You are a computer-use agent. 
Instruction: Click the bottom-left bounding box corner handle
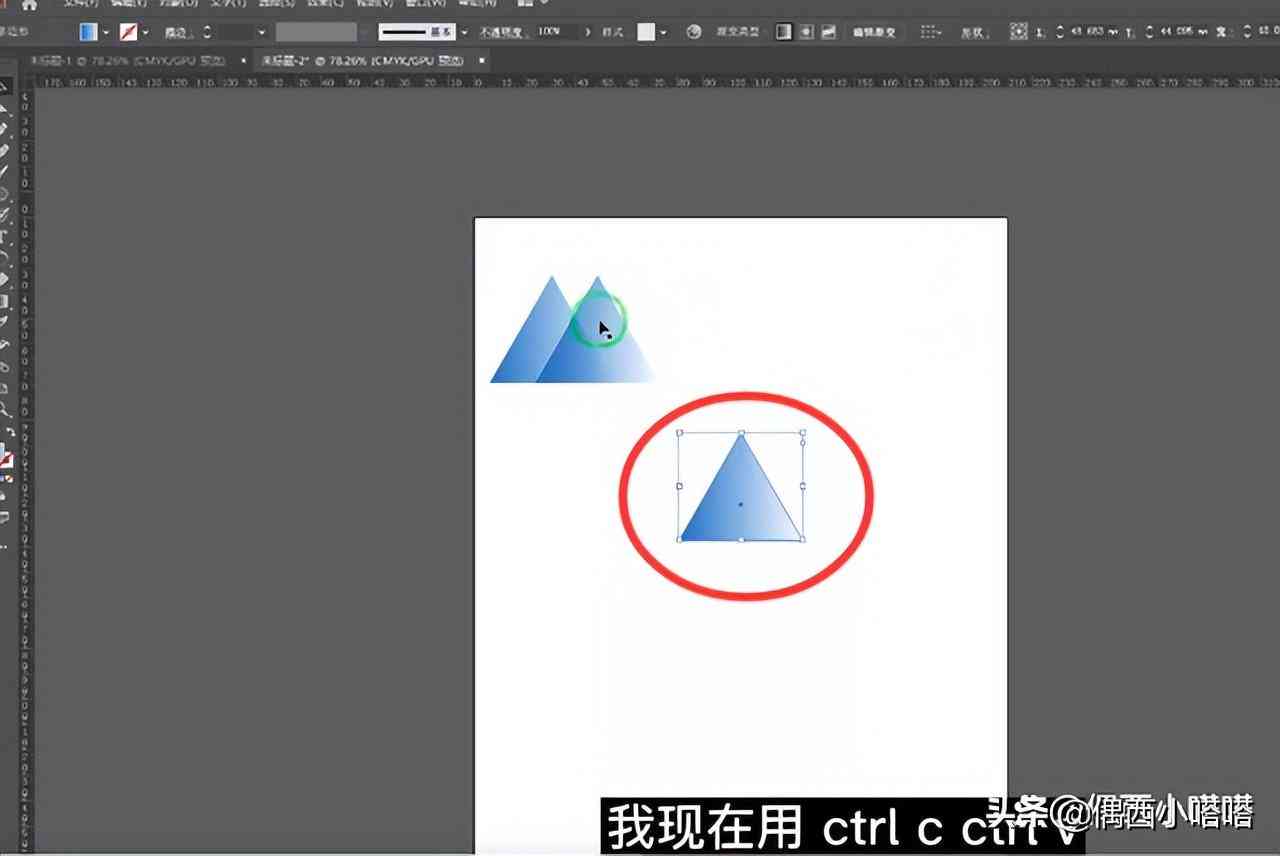[680, 540]
